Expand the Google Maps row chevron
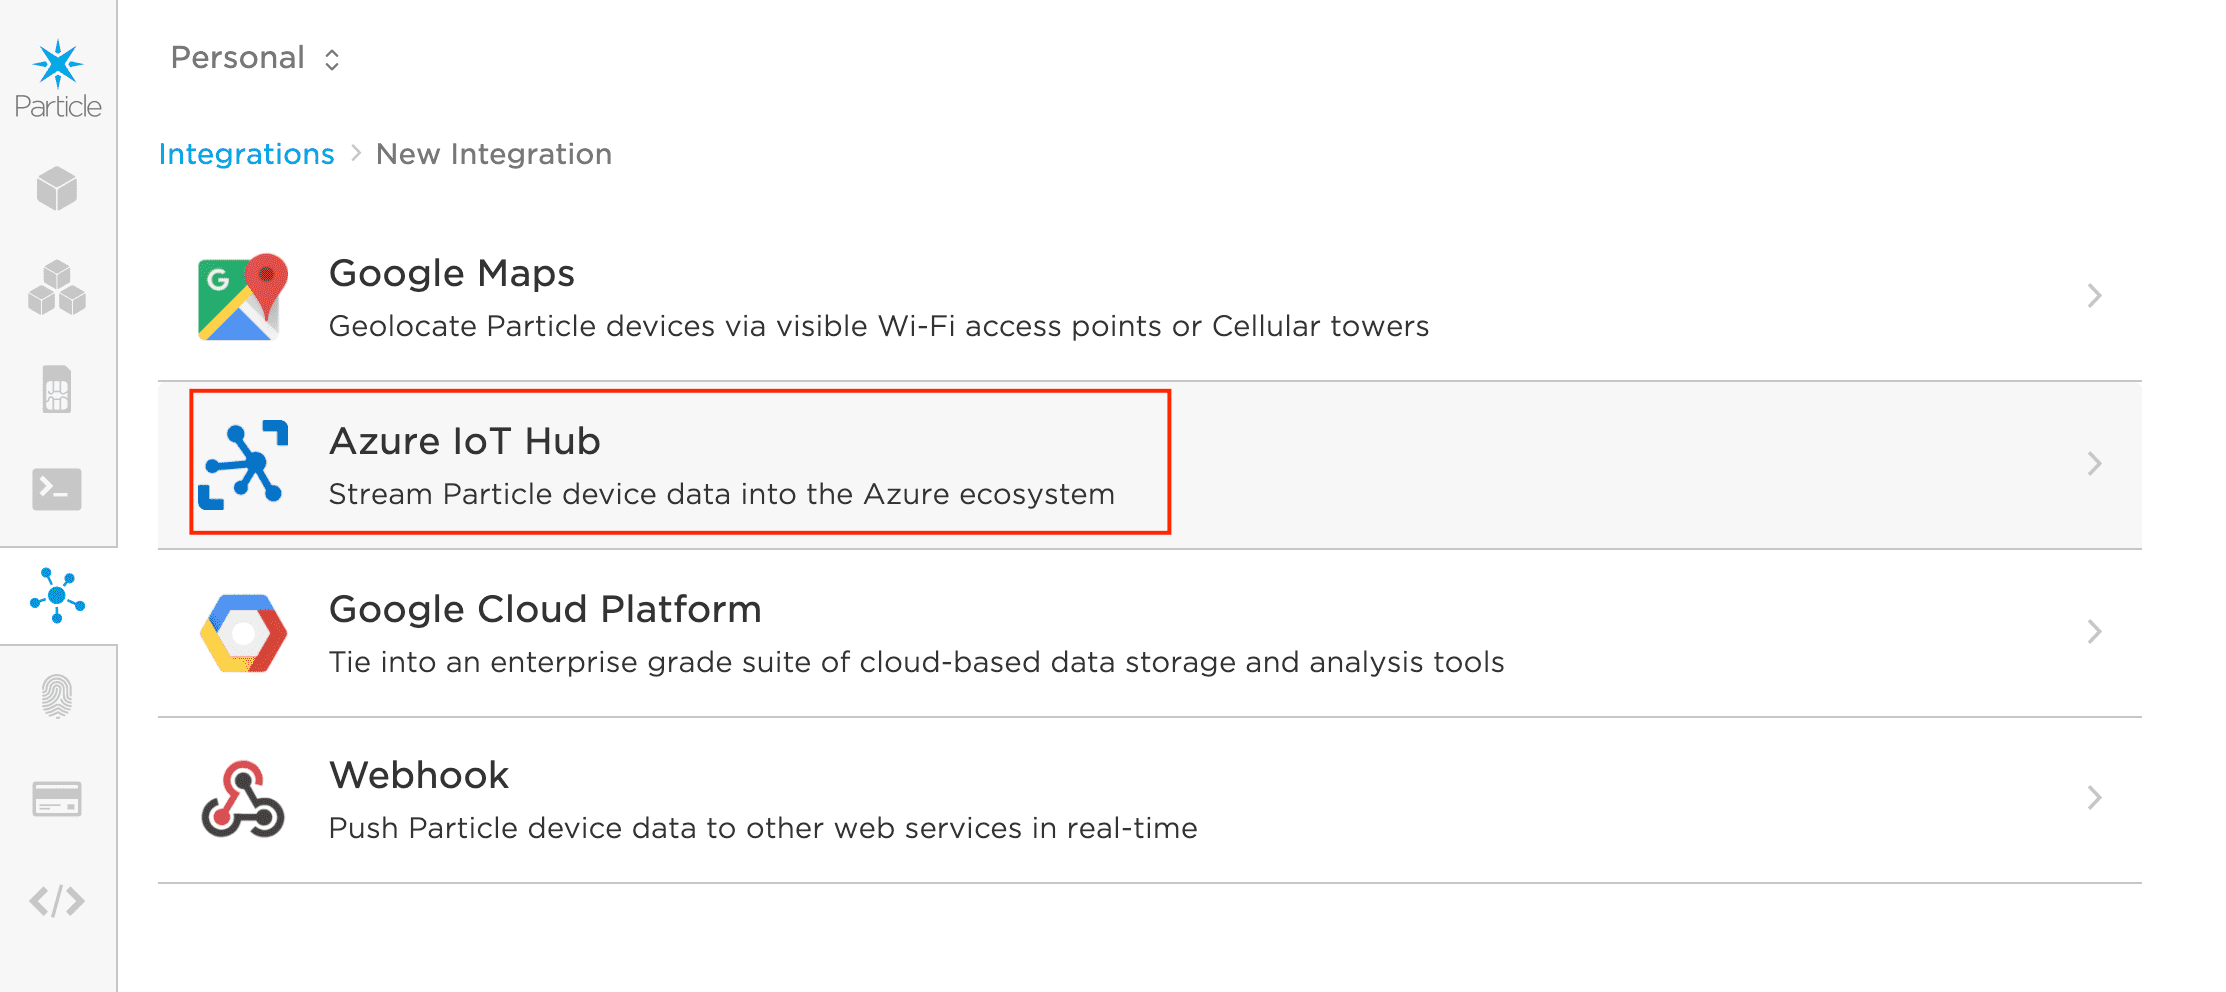 [2095, 296]
